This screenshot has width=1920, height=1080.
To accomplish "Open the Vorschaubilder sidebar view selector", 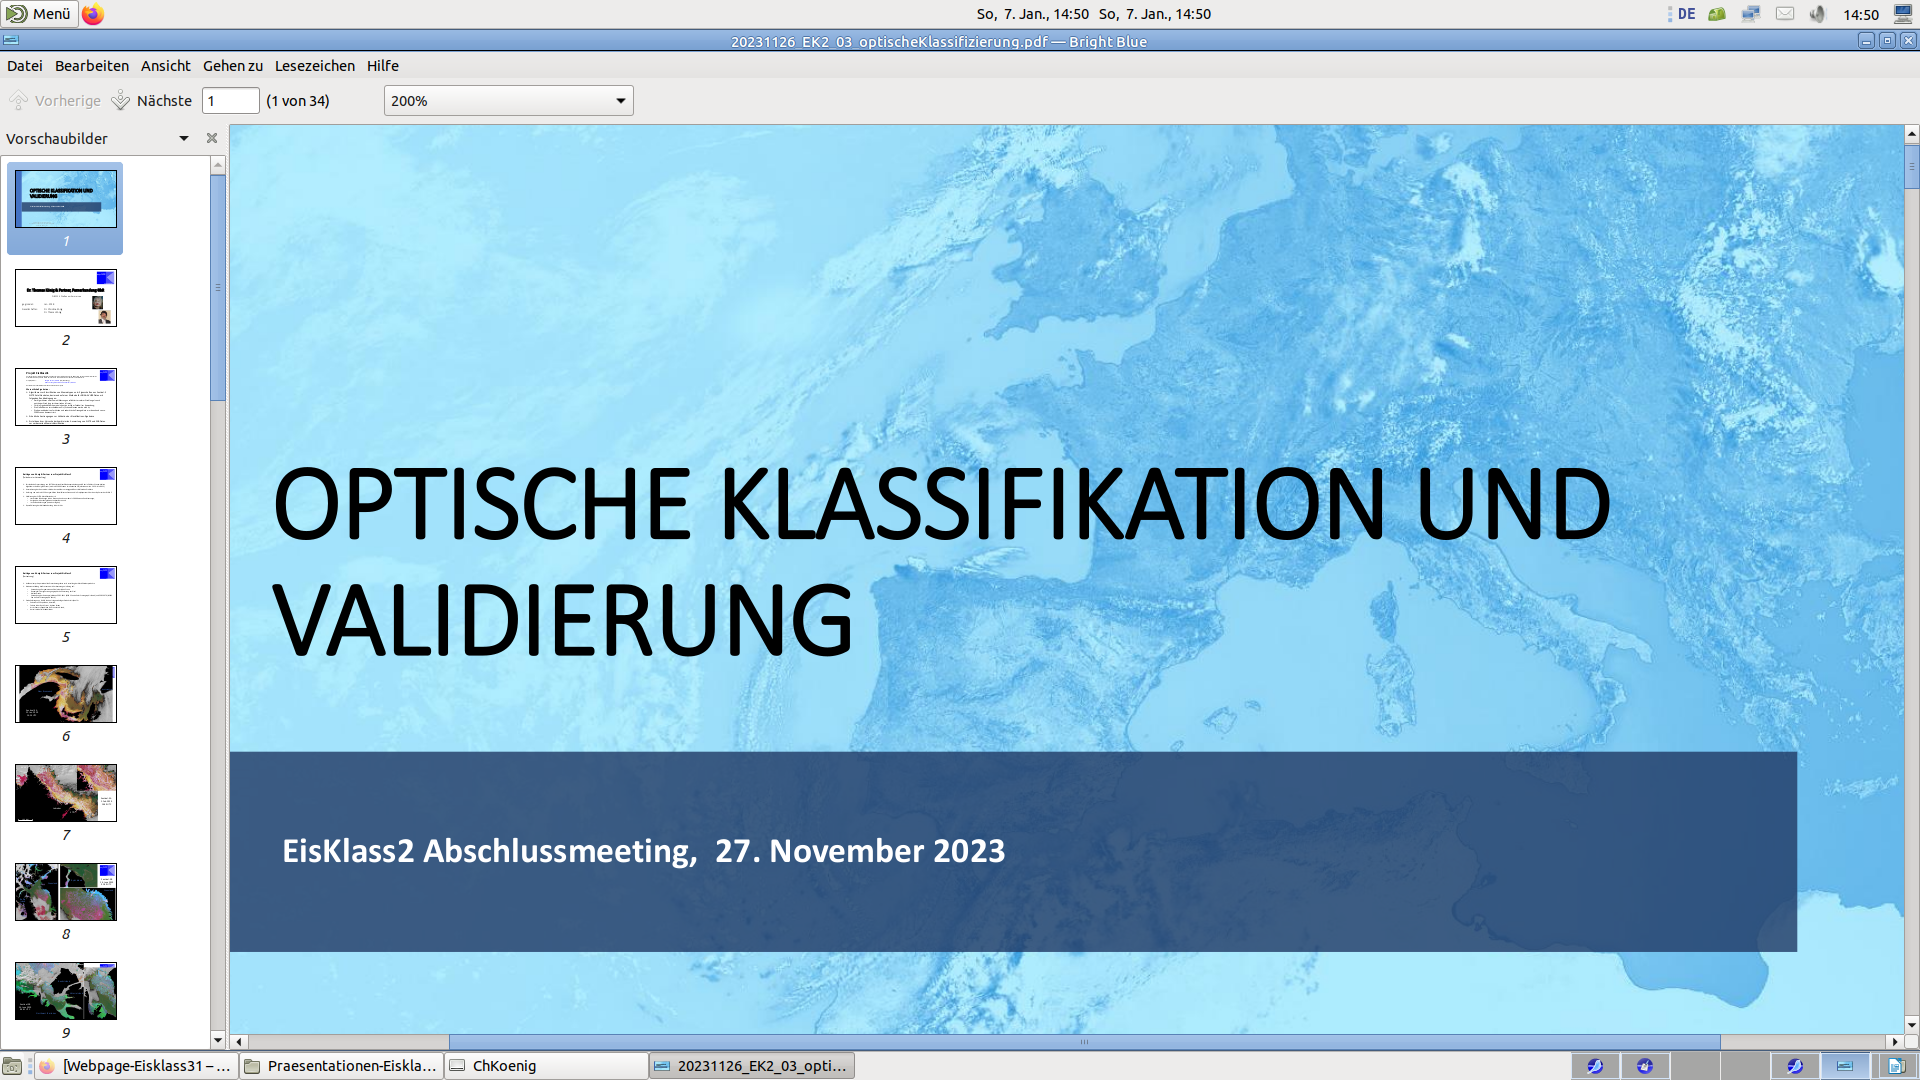I will tap(184, 138).
